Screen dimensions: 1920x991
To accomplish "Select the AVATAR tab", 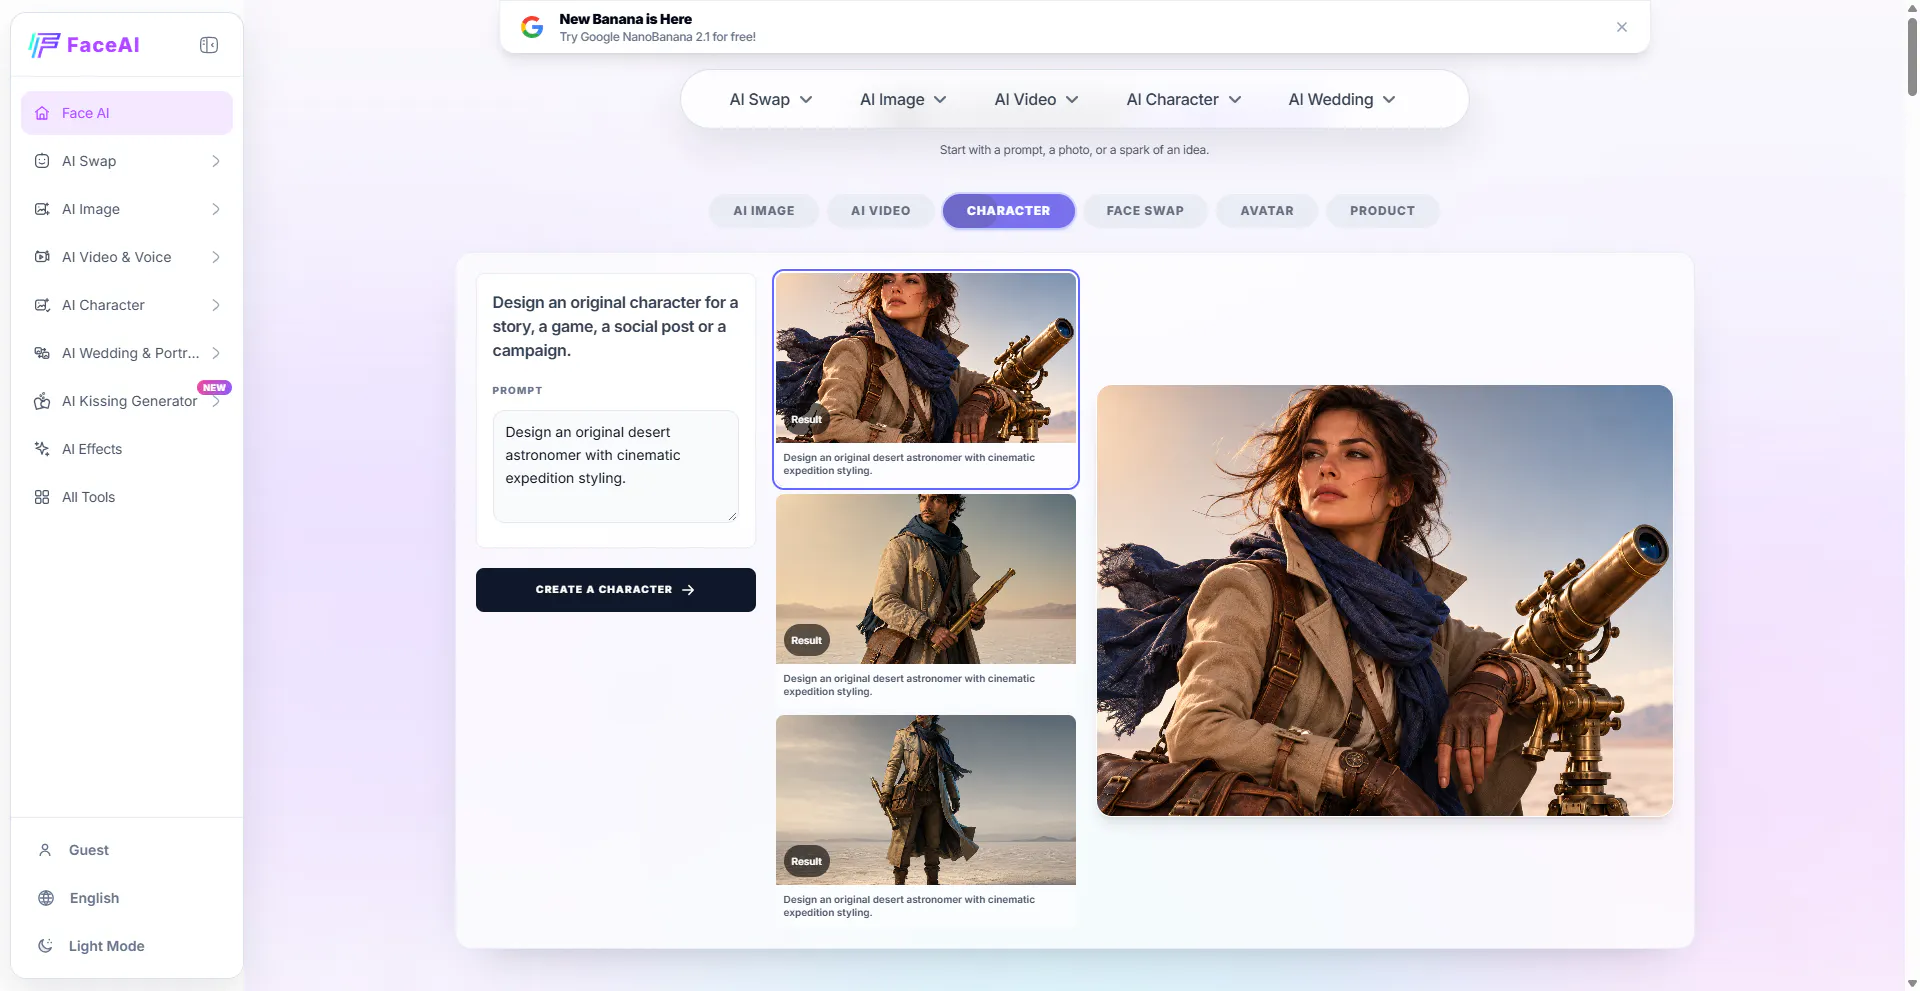I will coord(1267,211).
